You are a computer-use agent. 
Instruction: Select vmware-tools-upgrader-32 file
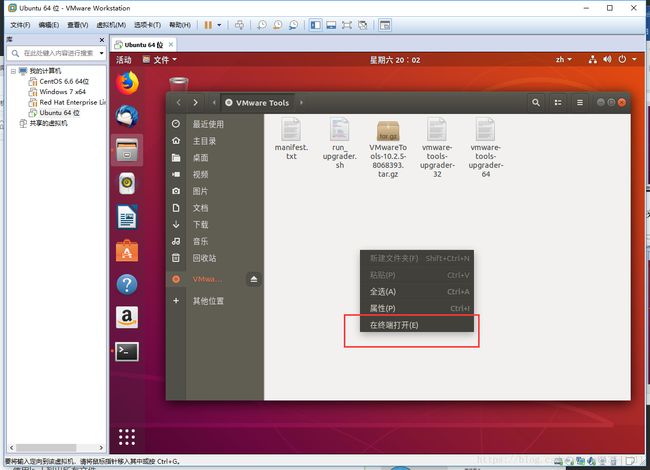click(x=437, y=148)
